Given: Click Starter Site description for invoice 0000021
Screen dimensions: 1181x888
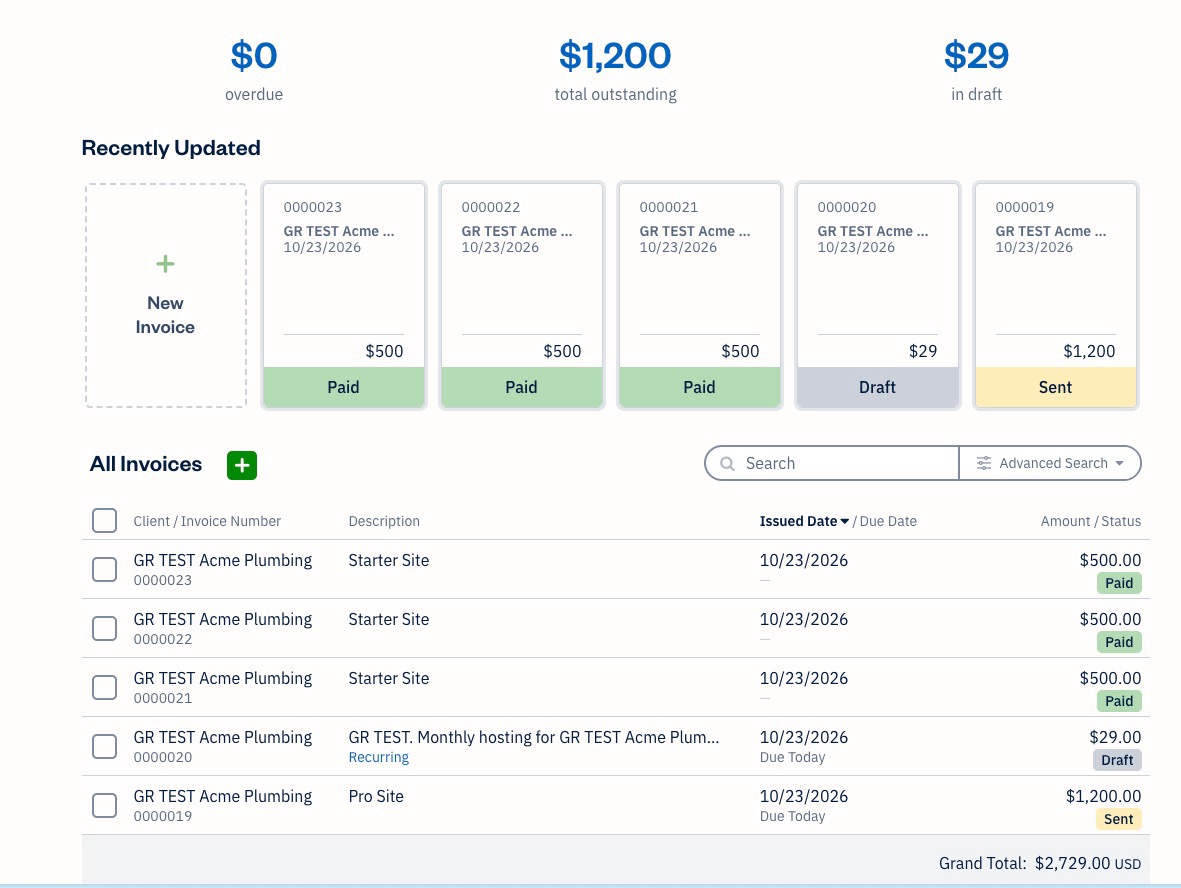Looking at the screenshot, I should (389, 678).
